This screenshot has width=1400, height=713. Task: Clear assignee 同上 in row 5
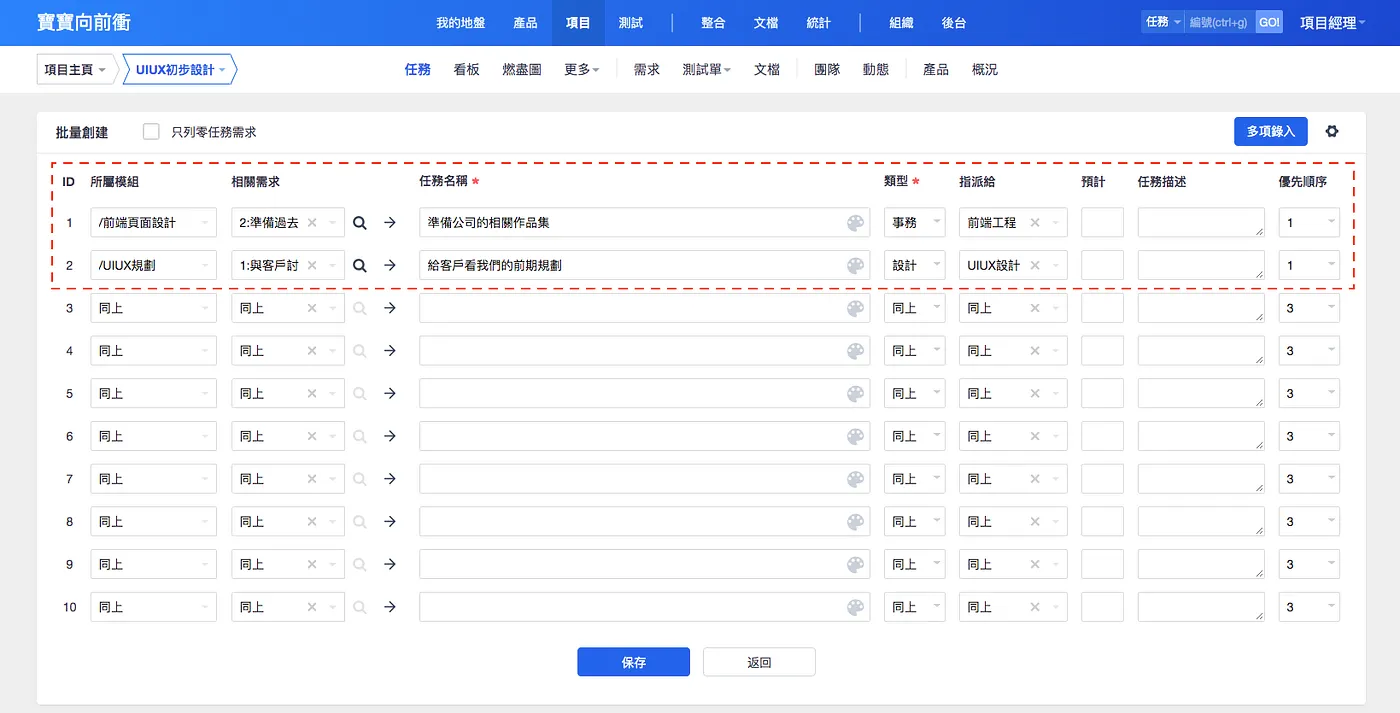tap(1035, 393)
